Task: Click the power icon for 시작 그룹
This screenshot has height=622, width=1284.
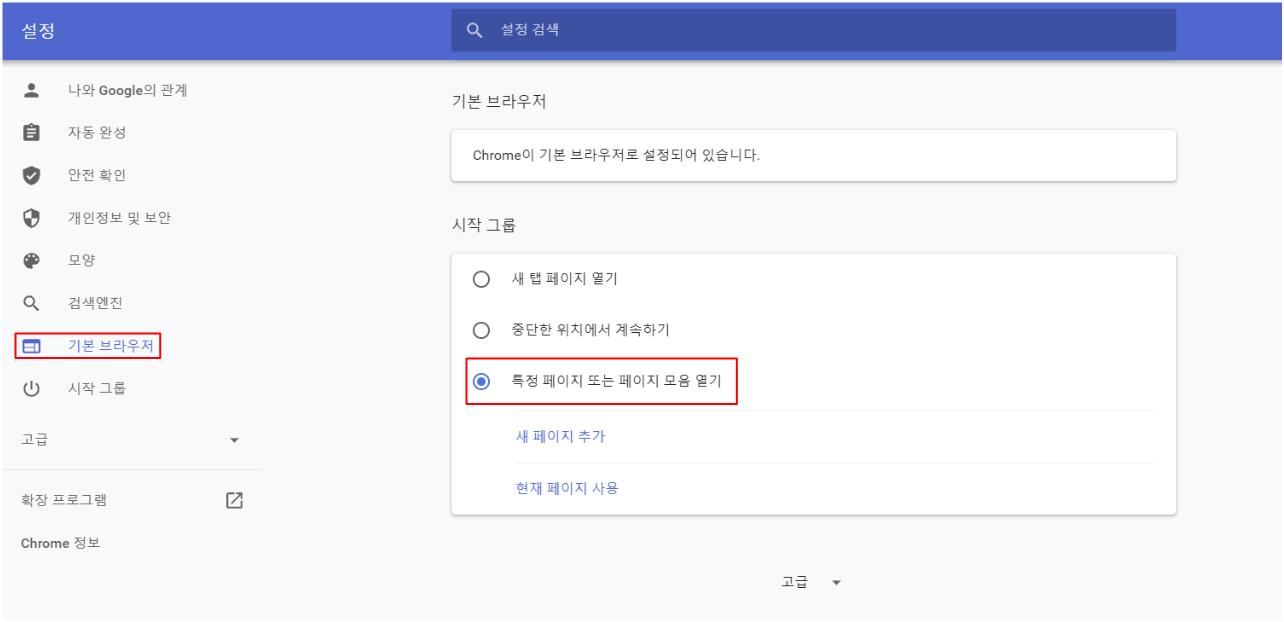Action: 30,389
